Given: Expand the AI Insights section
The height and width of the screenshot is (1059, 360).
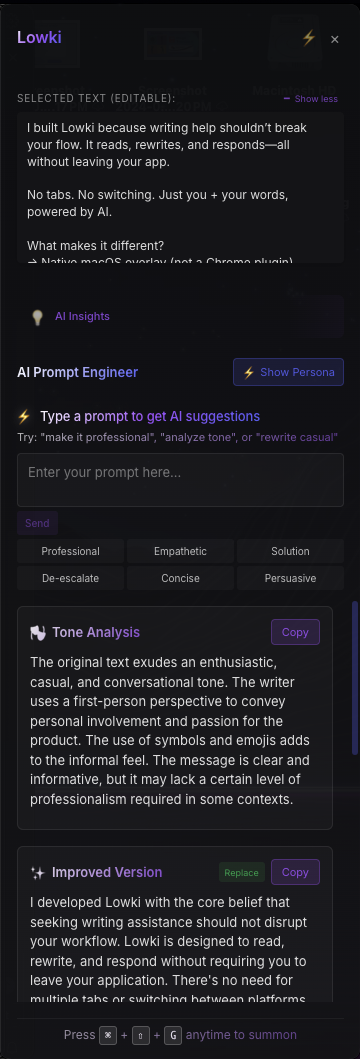Looking at the screenshot, I should point(82,316).
